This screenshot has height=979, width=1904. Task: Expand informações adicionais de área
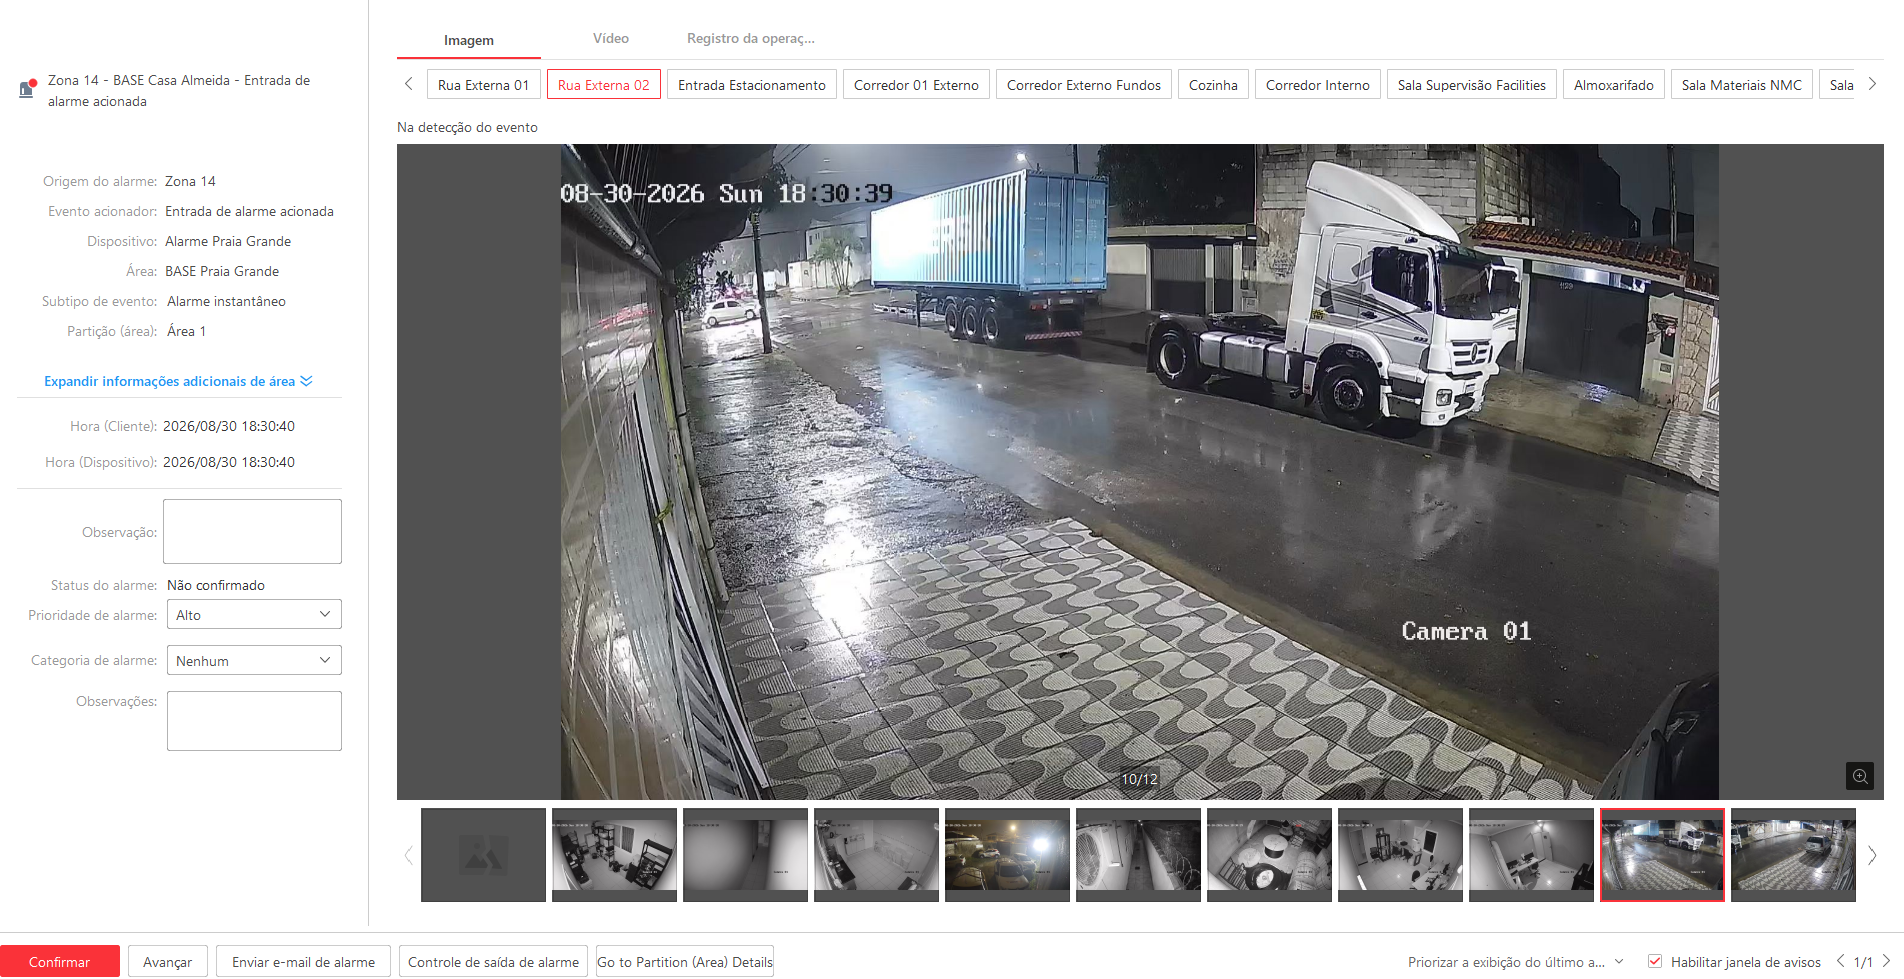178,381
